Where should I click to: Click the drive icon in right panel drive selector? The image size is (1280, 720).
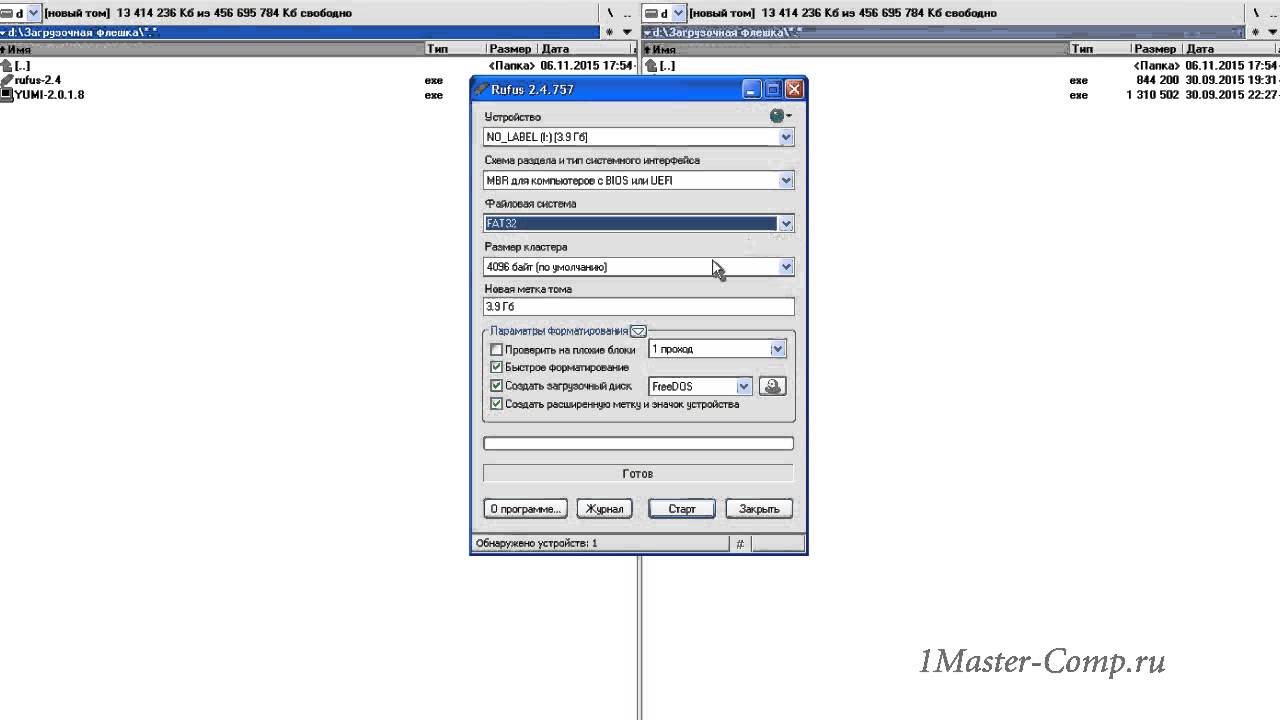[651, 13]
